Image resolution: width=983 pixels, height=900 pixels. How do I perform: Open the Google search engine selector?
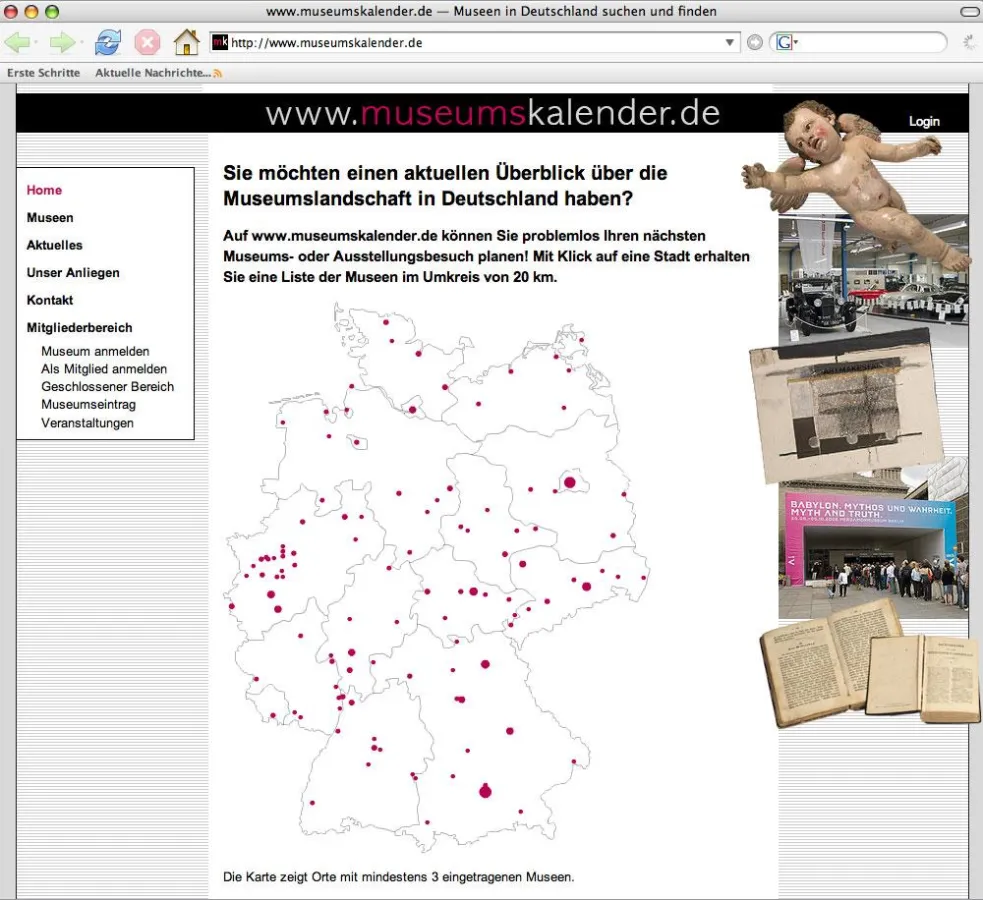pos(782,42)
